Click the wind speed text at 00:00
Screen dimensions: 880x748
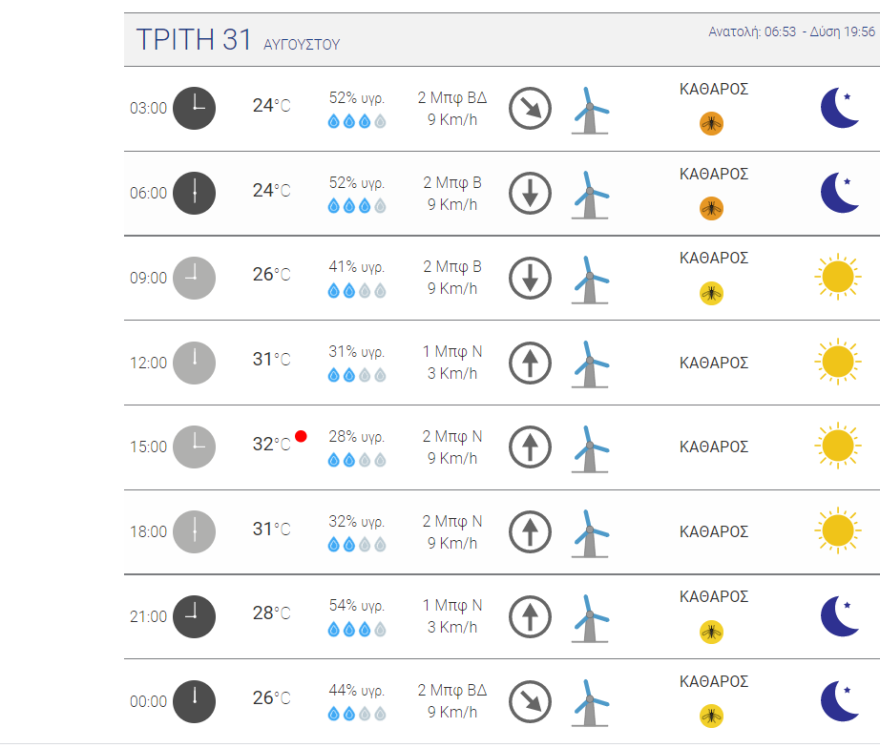pyautogui.click(x=452, y=712)
